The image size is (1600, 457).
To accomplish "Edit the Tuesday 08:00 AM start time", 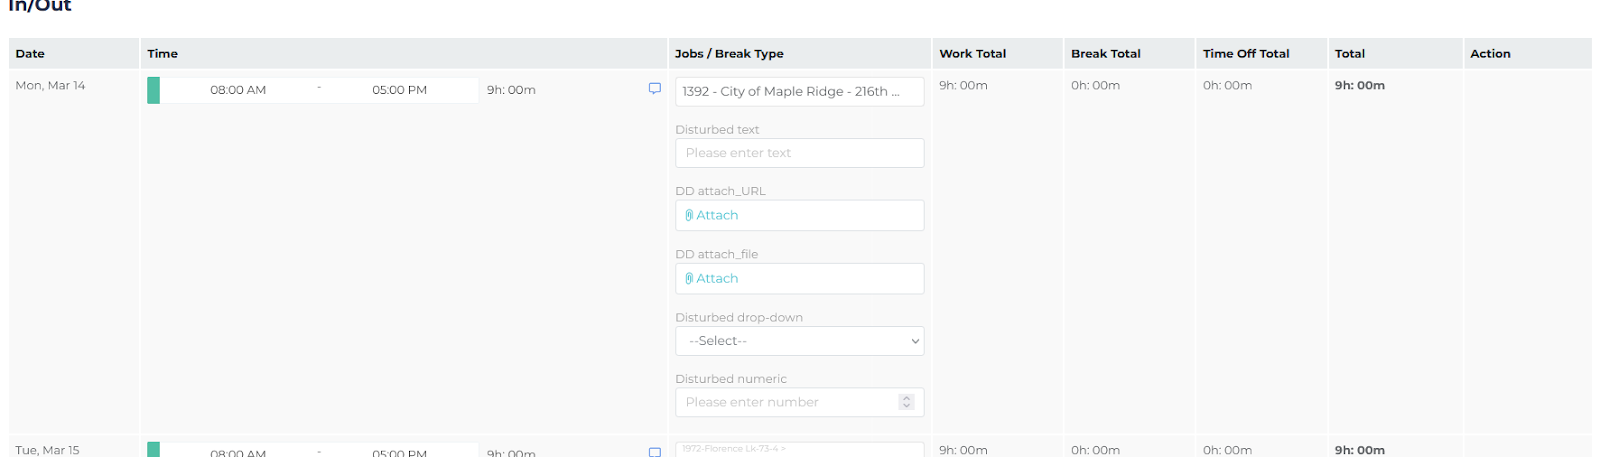I will click(x=238, y=452).
